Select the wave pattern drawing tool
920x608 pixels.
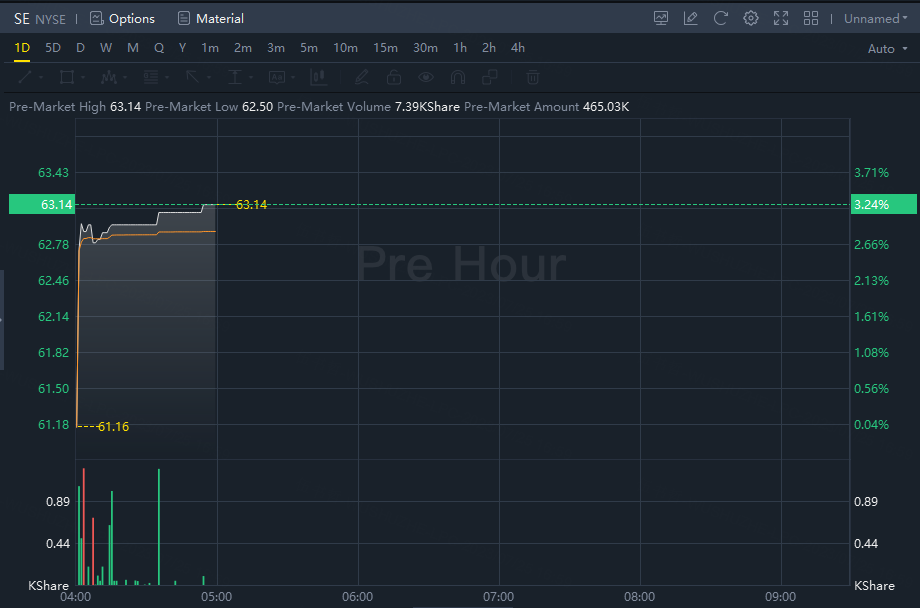(x=109, y=77)
